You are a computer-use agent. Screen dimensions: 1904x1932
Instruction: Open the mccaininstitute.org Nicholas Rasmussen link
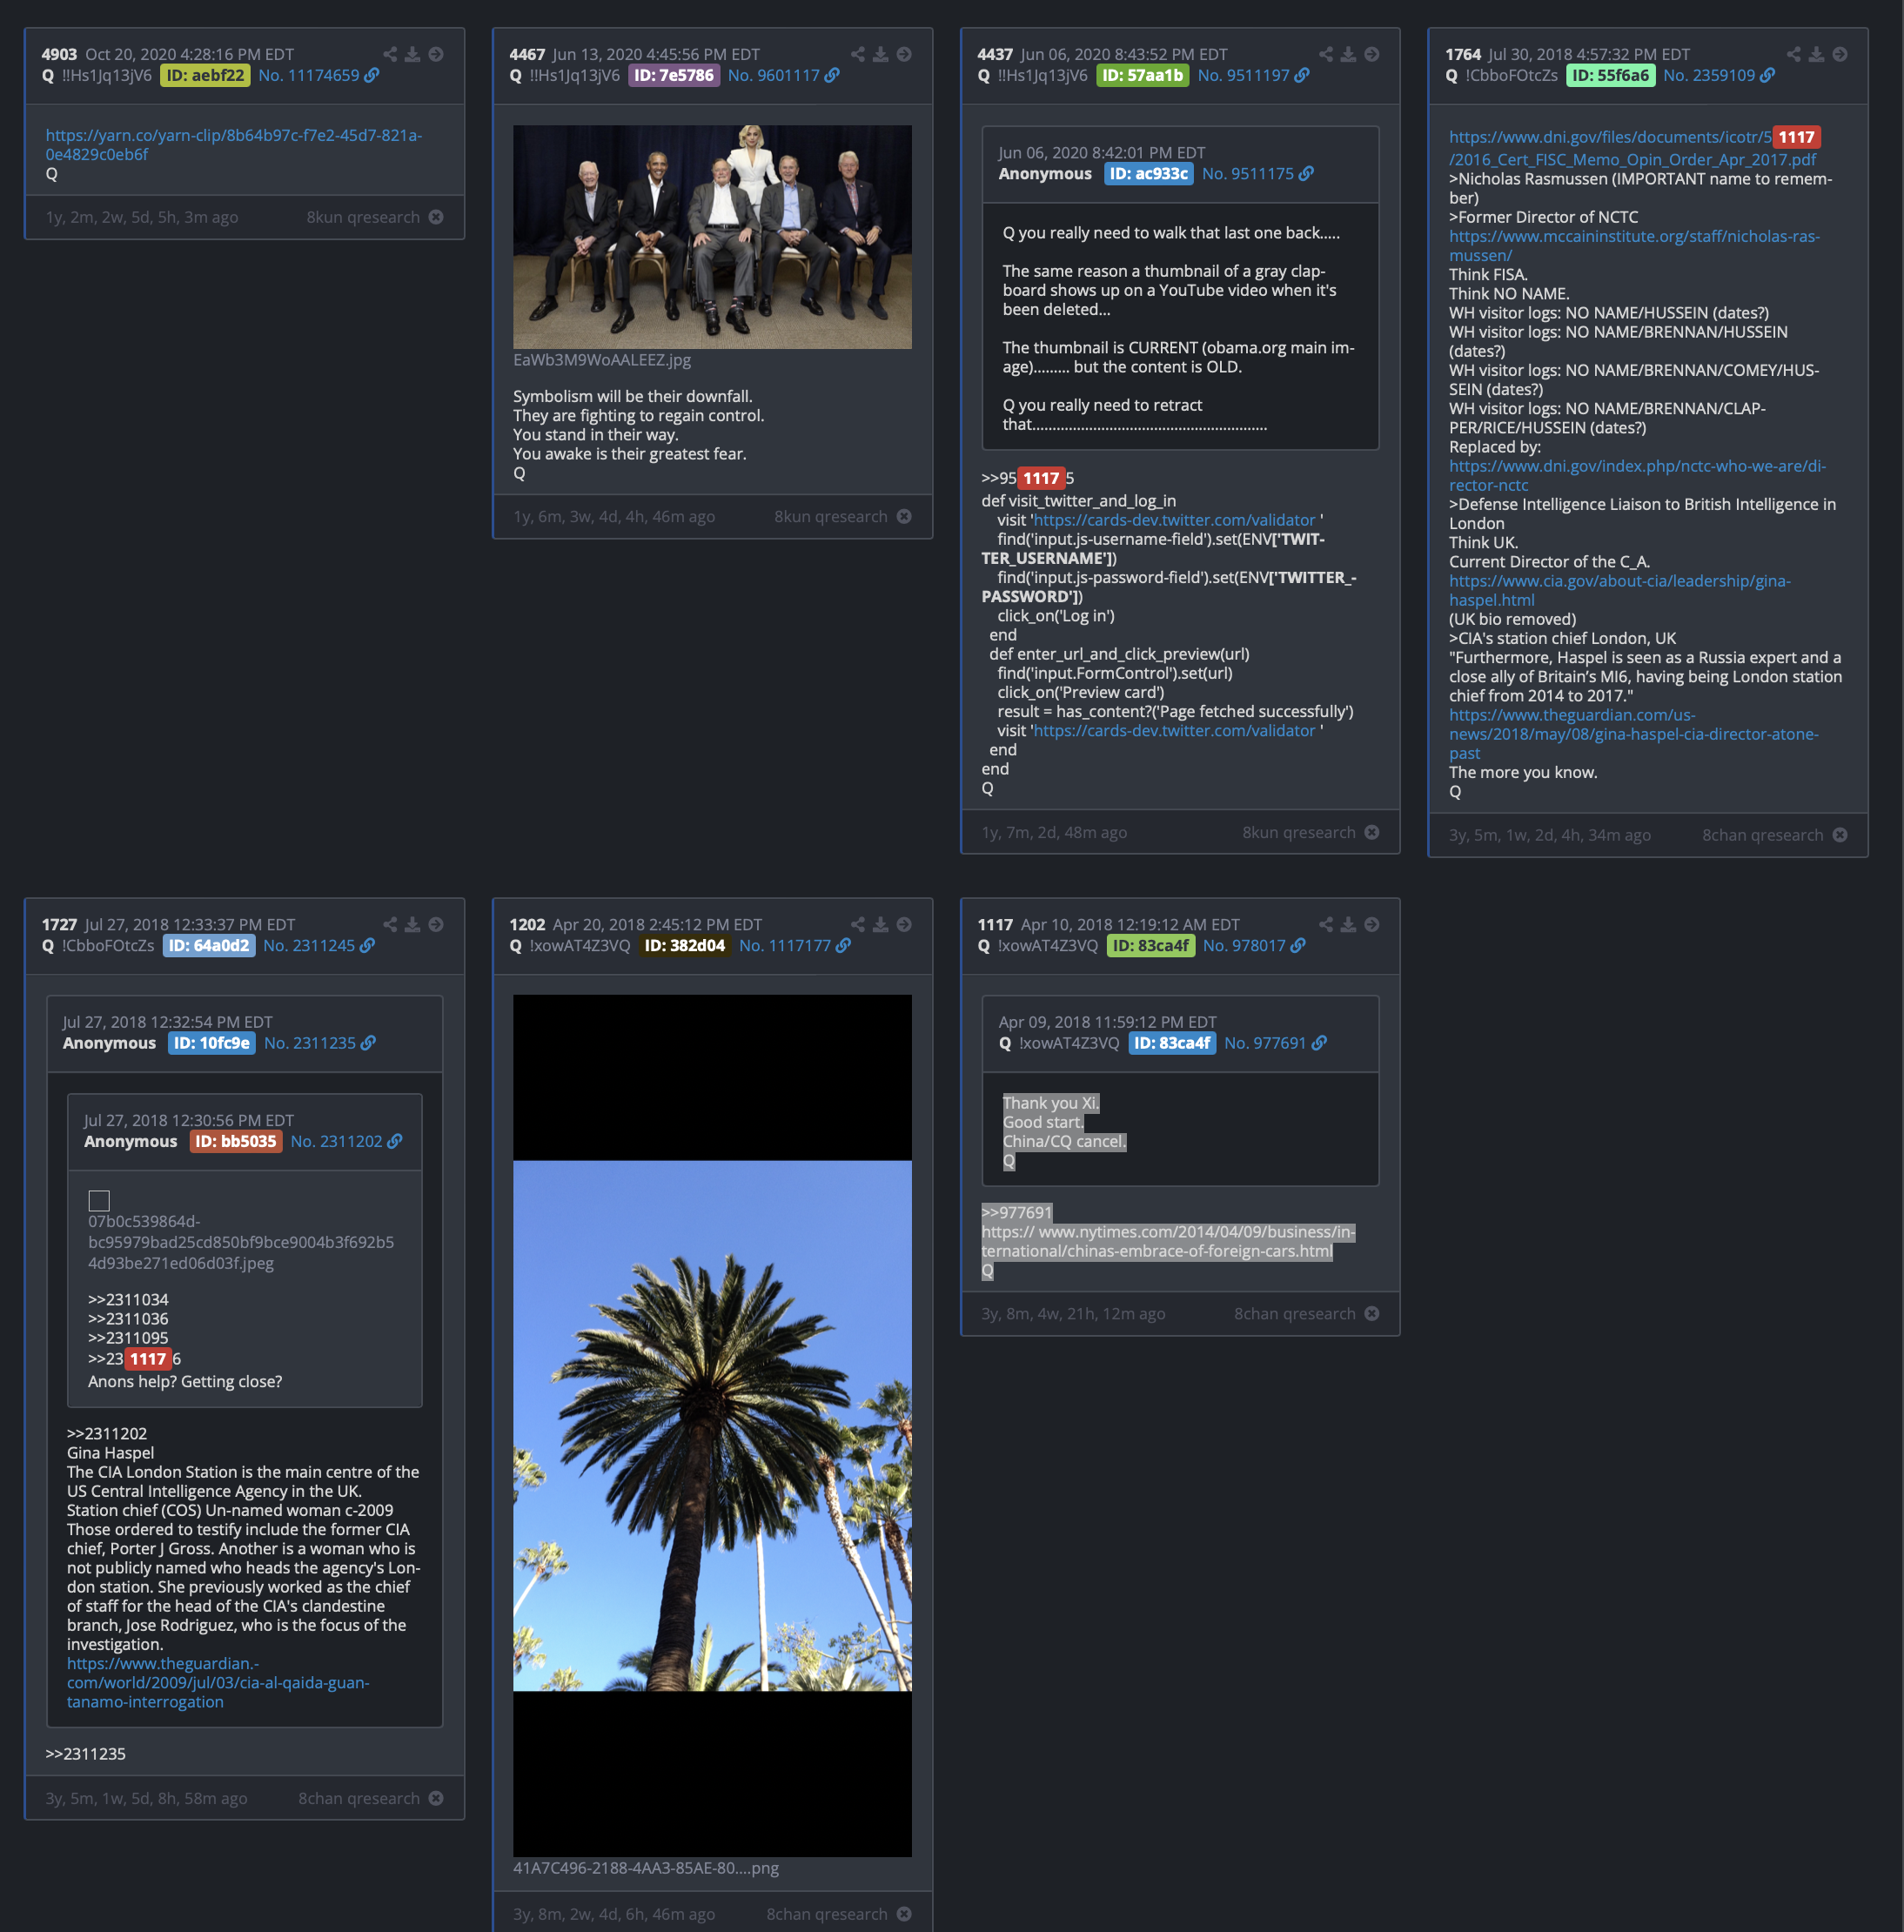(x=1635, y=245)
